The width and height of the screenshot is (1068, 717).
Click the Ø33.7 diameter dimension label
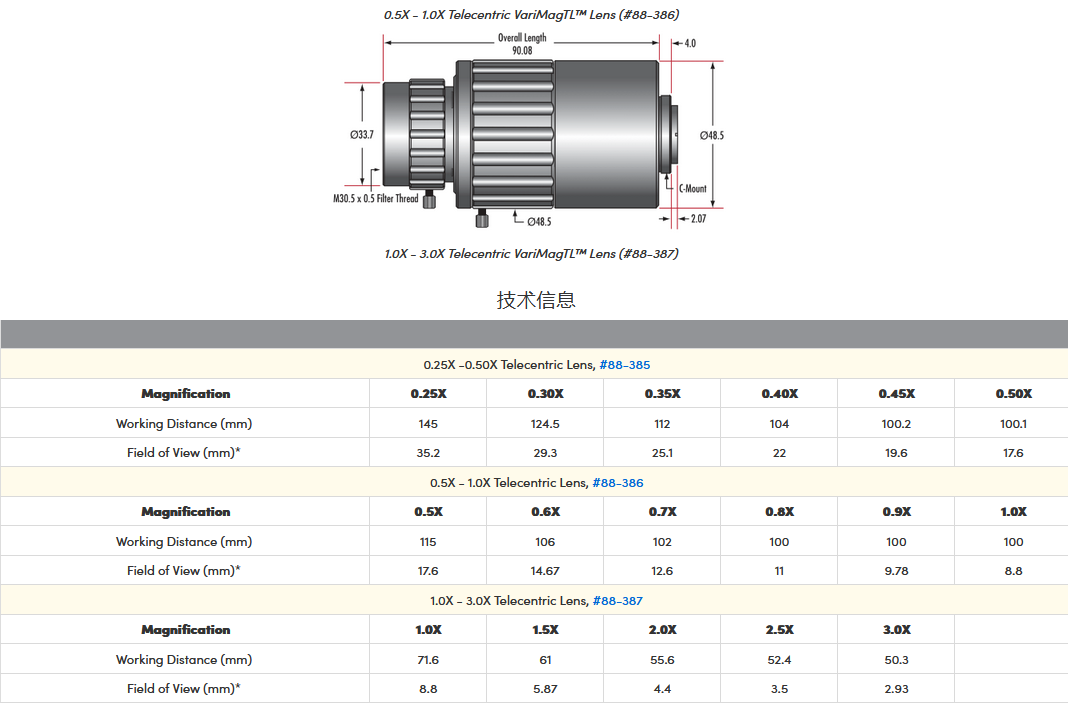[x=360, y=134]
